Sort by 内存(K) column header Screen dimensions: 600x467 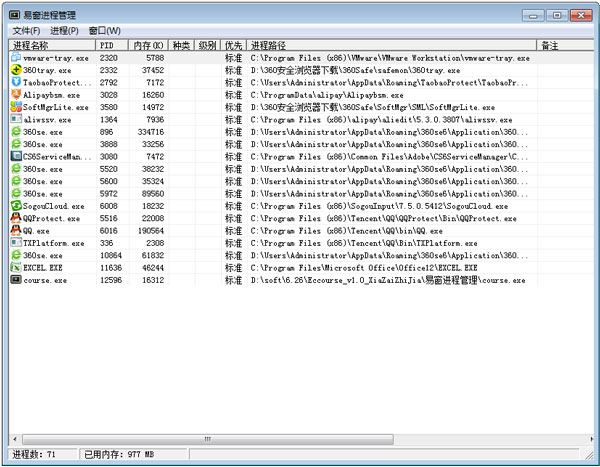click(x=148, y=46)
